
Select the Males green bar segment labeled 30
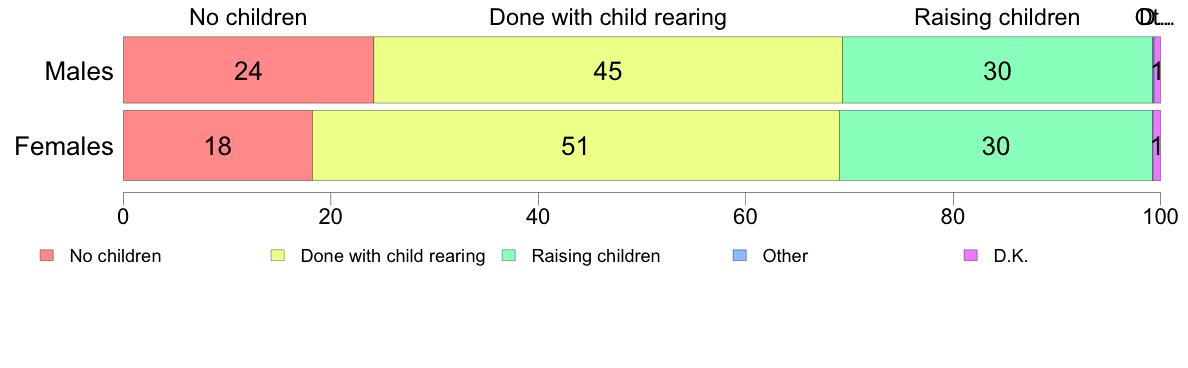(997, 70)
